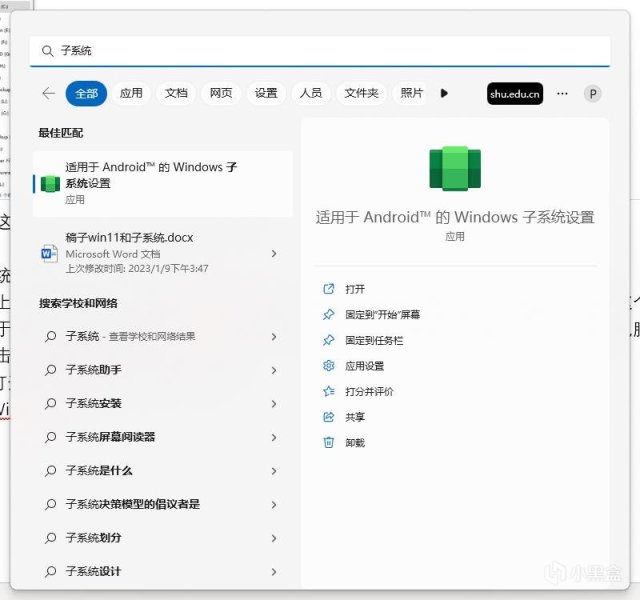Click search icon beside 子系统屏幕阅读器
Viewport: 640px width, 600px height.
50,437
